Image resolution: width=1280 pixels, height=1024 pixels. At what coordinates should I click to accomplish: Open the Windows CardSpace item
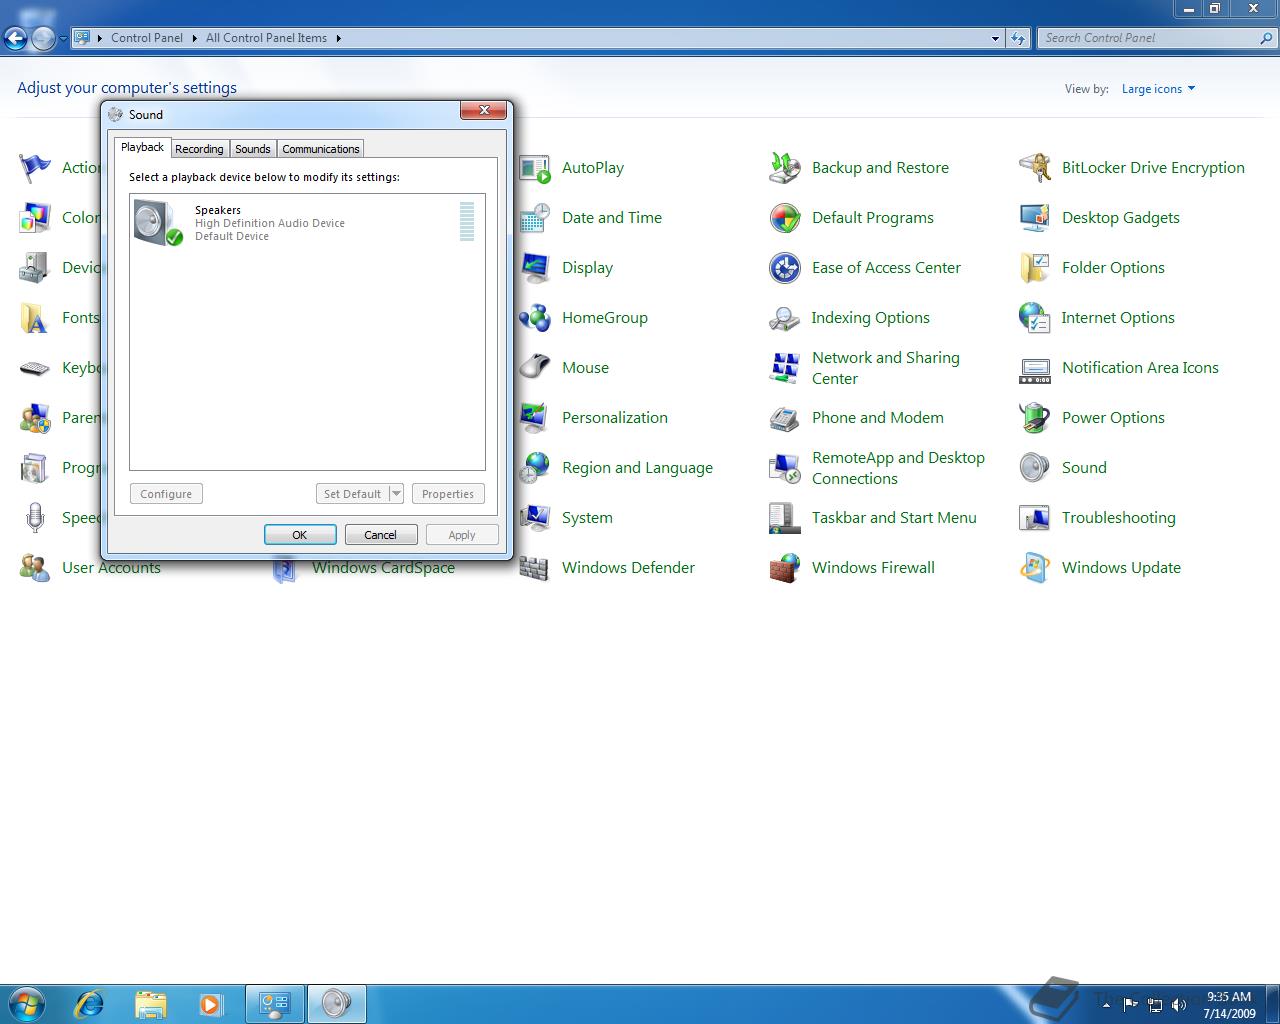(x=383, y=568)
